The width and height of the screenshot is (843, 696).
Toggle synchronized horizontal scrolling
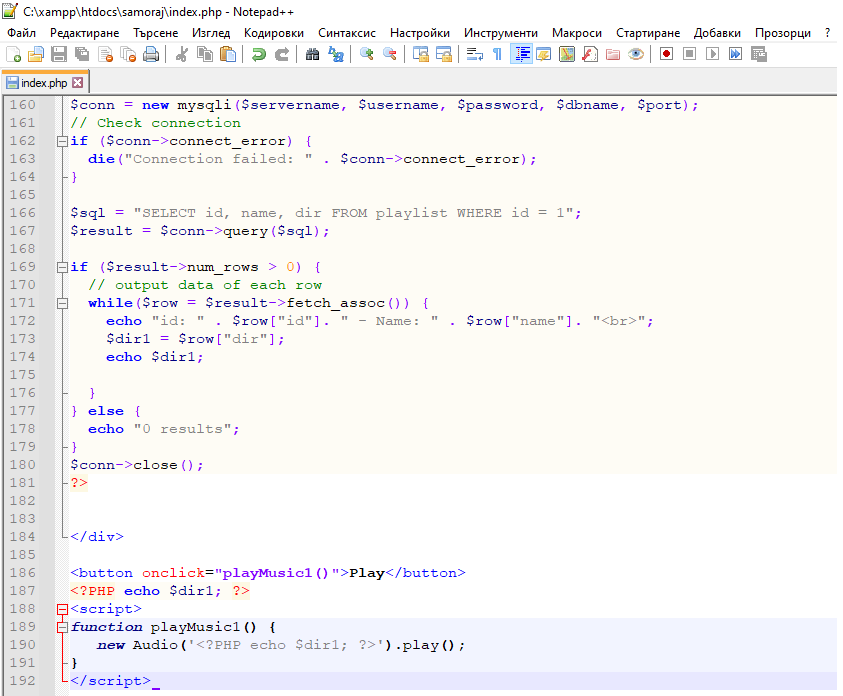(444, 54)
